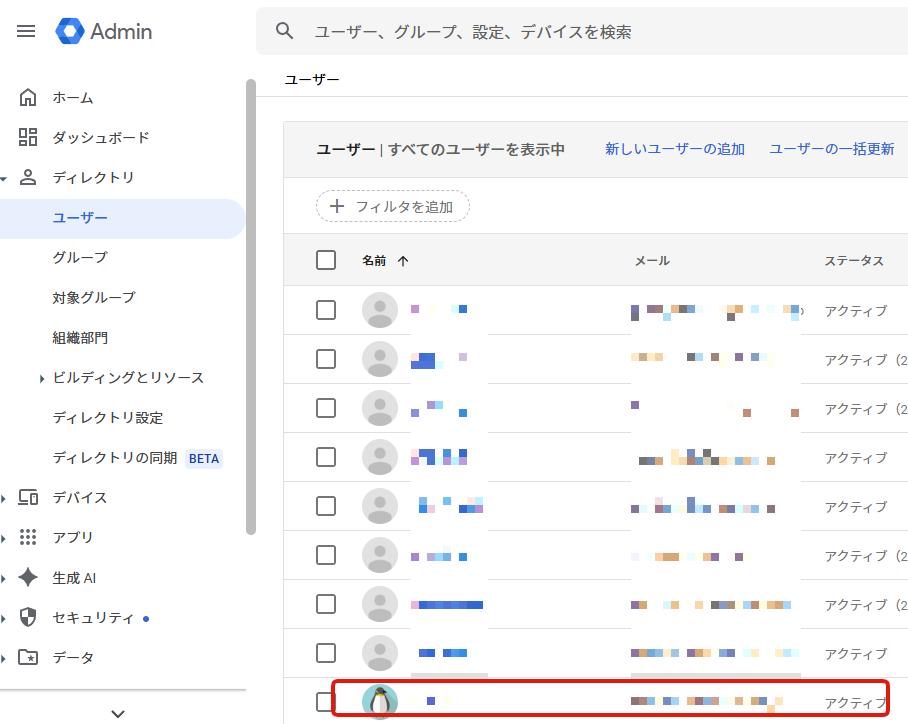Click the セキュリティ shield icon
Viewport: 908px width, 724px height.
(28, 617)
